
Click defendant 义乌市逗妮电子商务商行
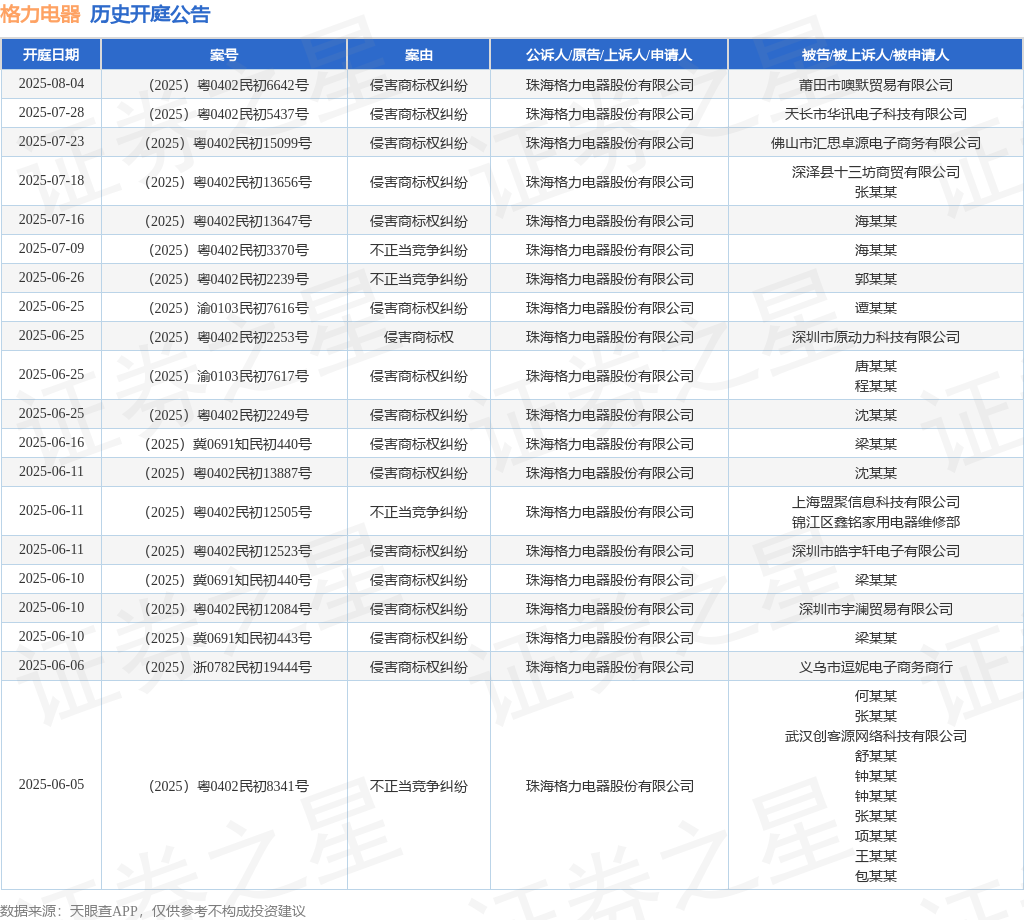pyautogui.click(x=875, y=667)
